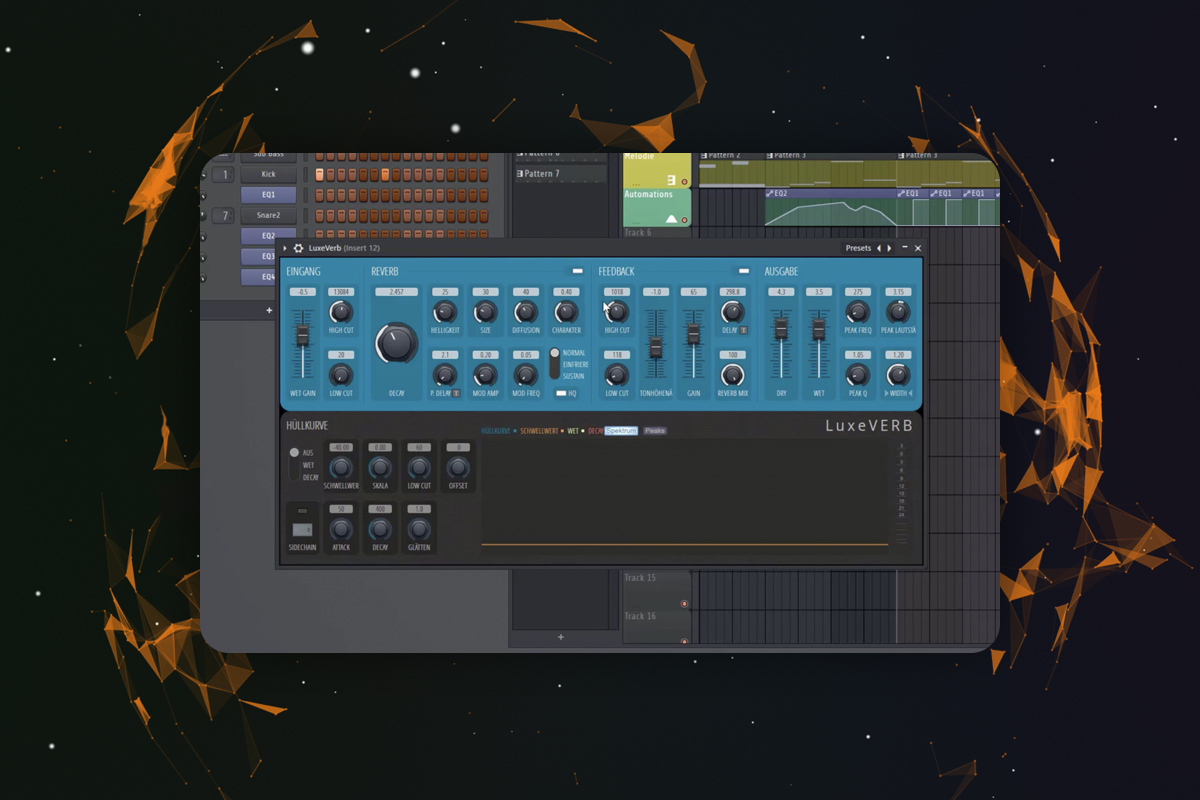Toggle the REVERB section bypass icon
This screenshot has height=800, width=1200.
[577, 271]
